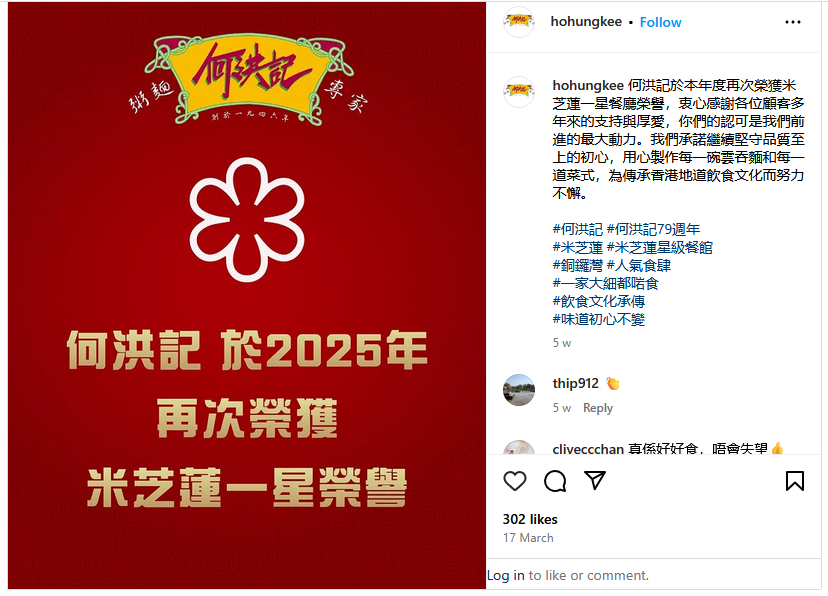Open the #米芝蓮星級餐館 hashtag
This screenshot has height=596, width=828.
(660, 247)
